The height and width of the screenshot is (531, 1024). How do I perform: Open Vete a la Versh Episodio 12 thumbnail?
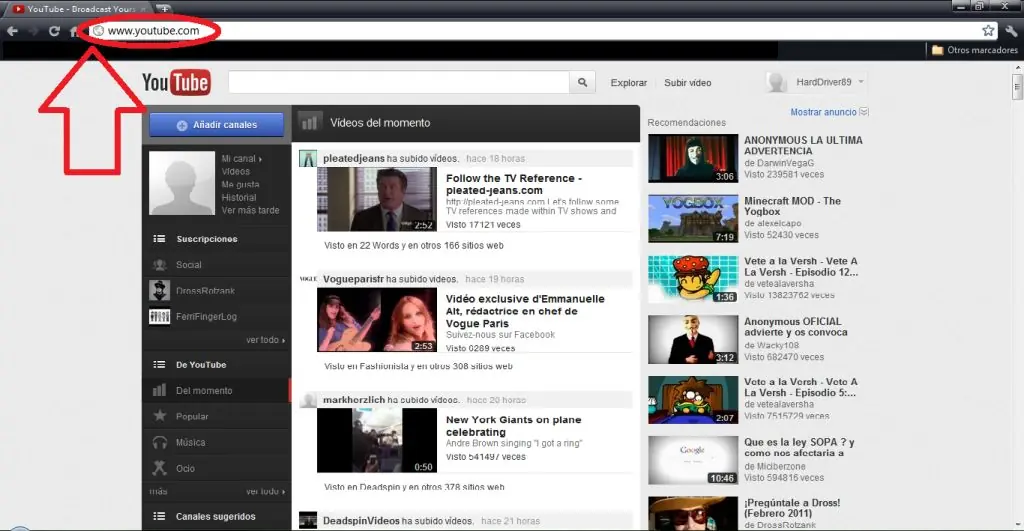[x=693, y=280]
